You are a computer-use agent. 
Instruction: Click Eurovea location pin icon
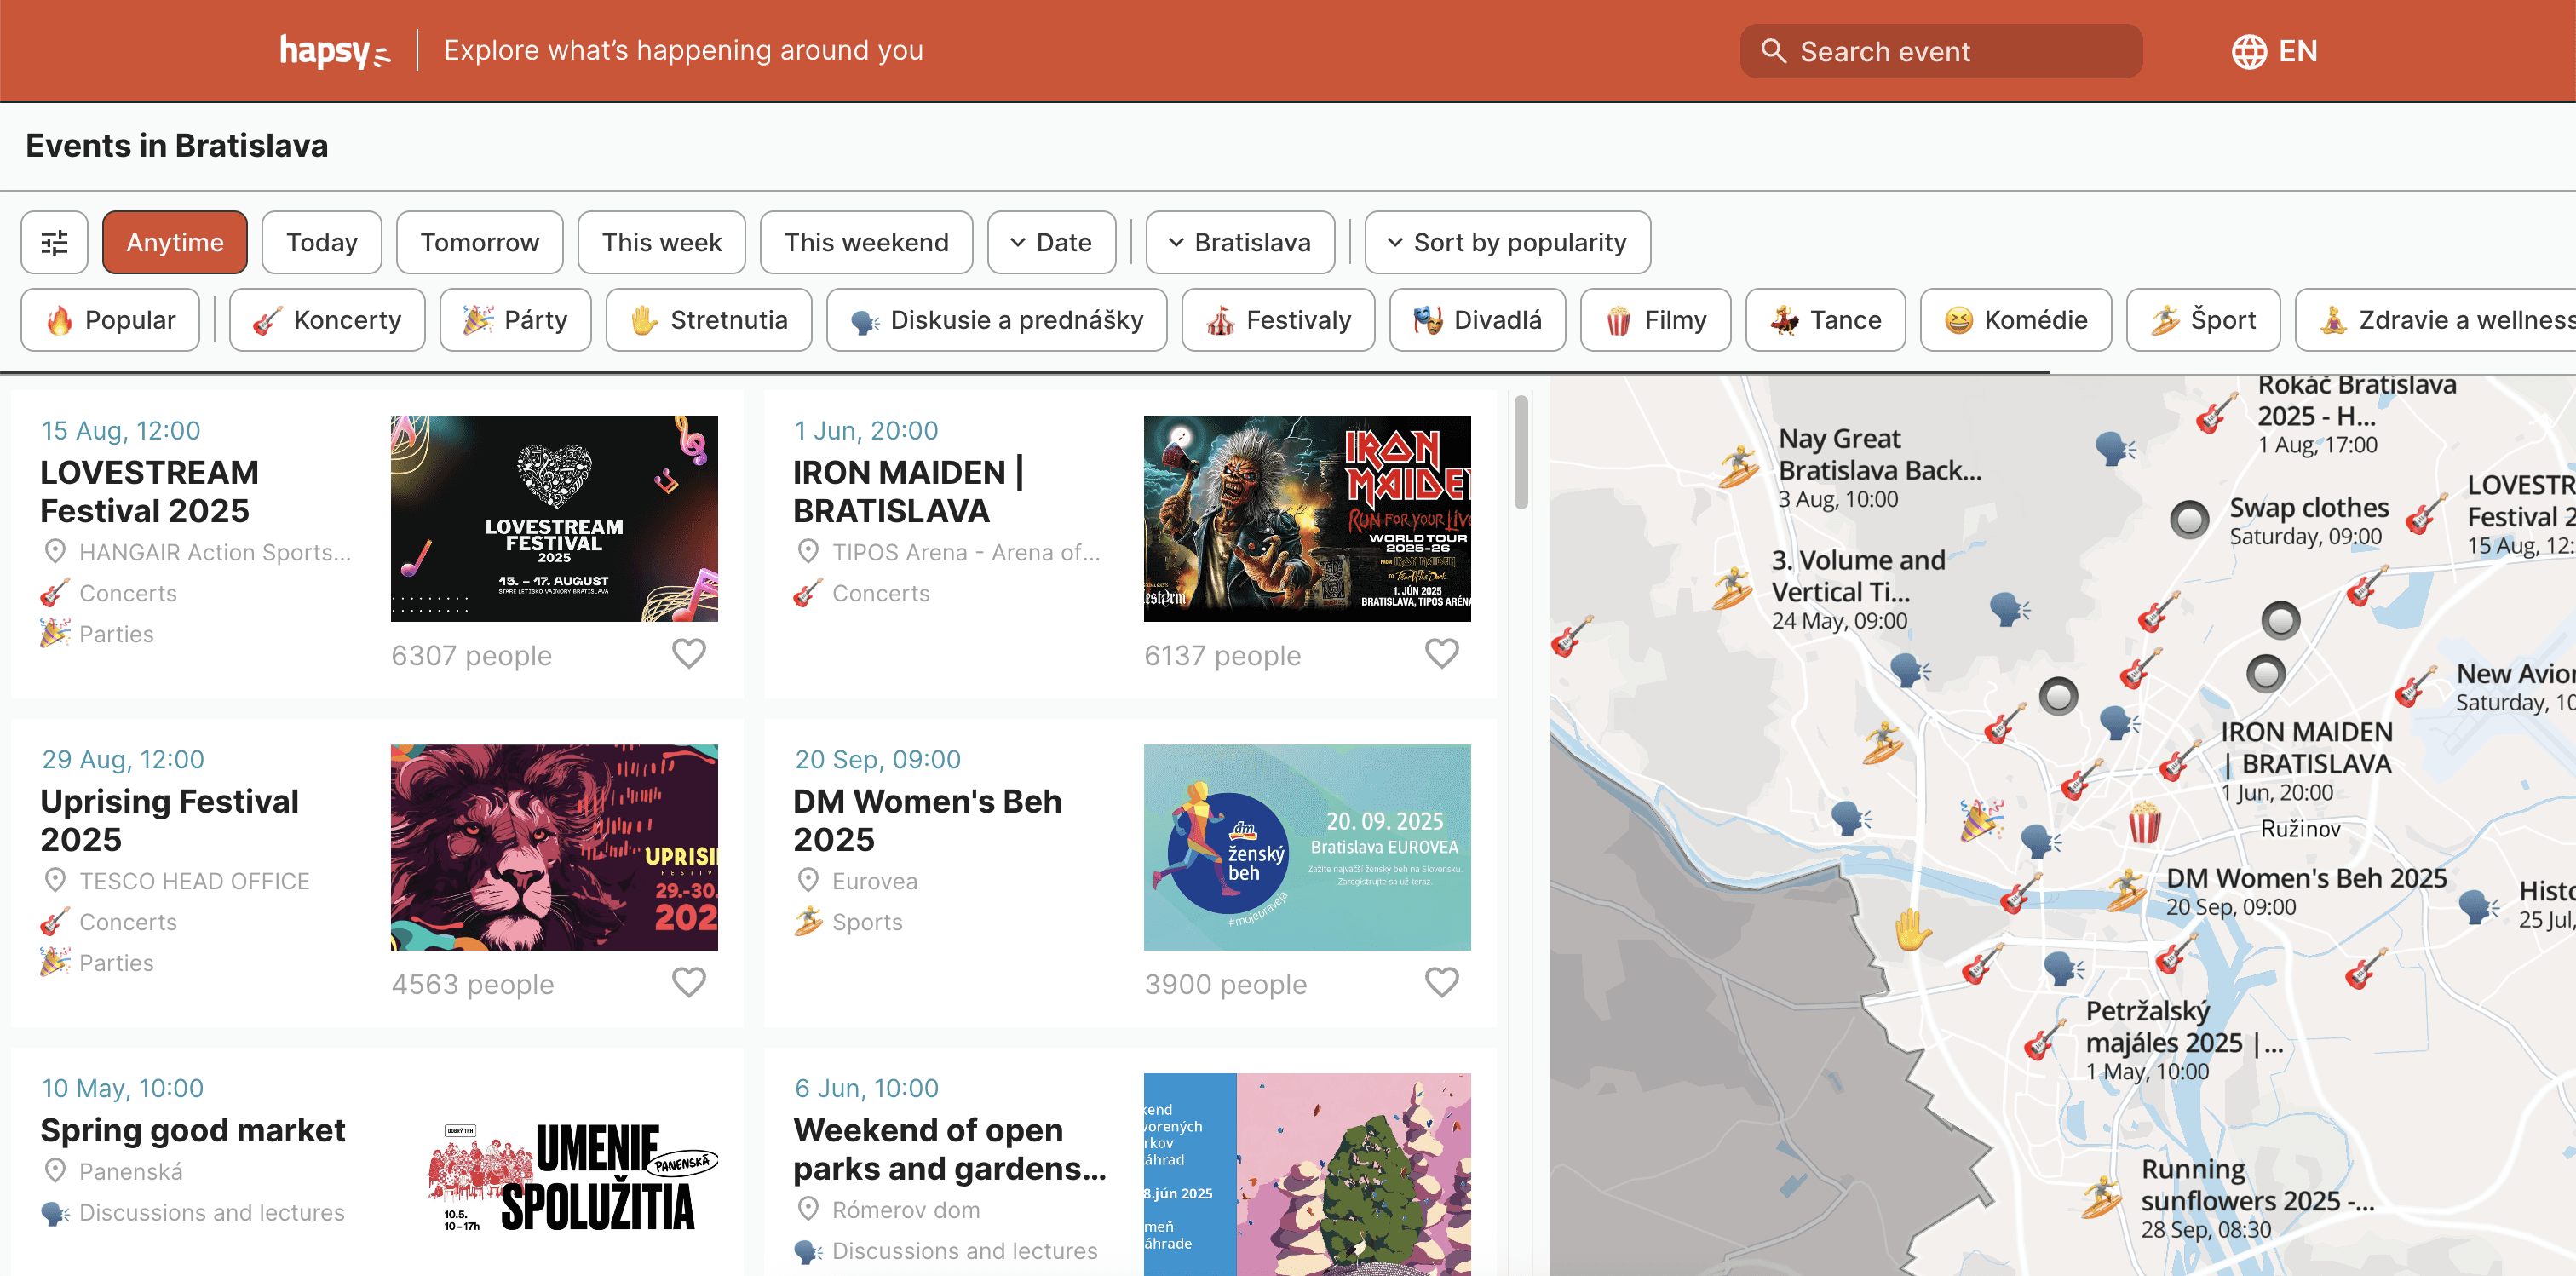[x=808, y=881]
